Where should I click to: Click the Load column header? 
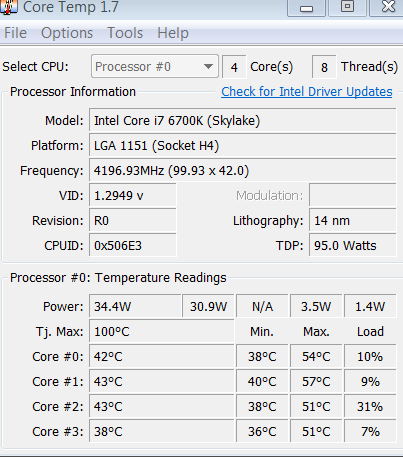pos(370,331)
